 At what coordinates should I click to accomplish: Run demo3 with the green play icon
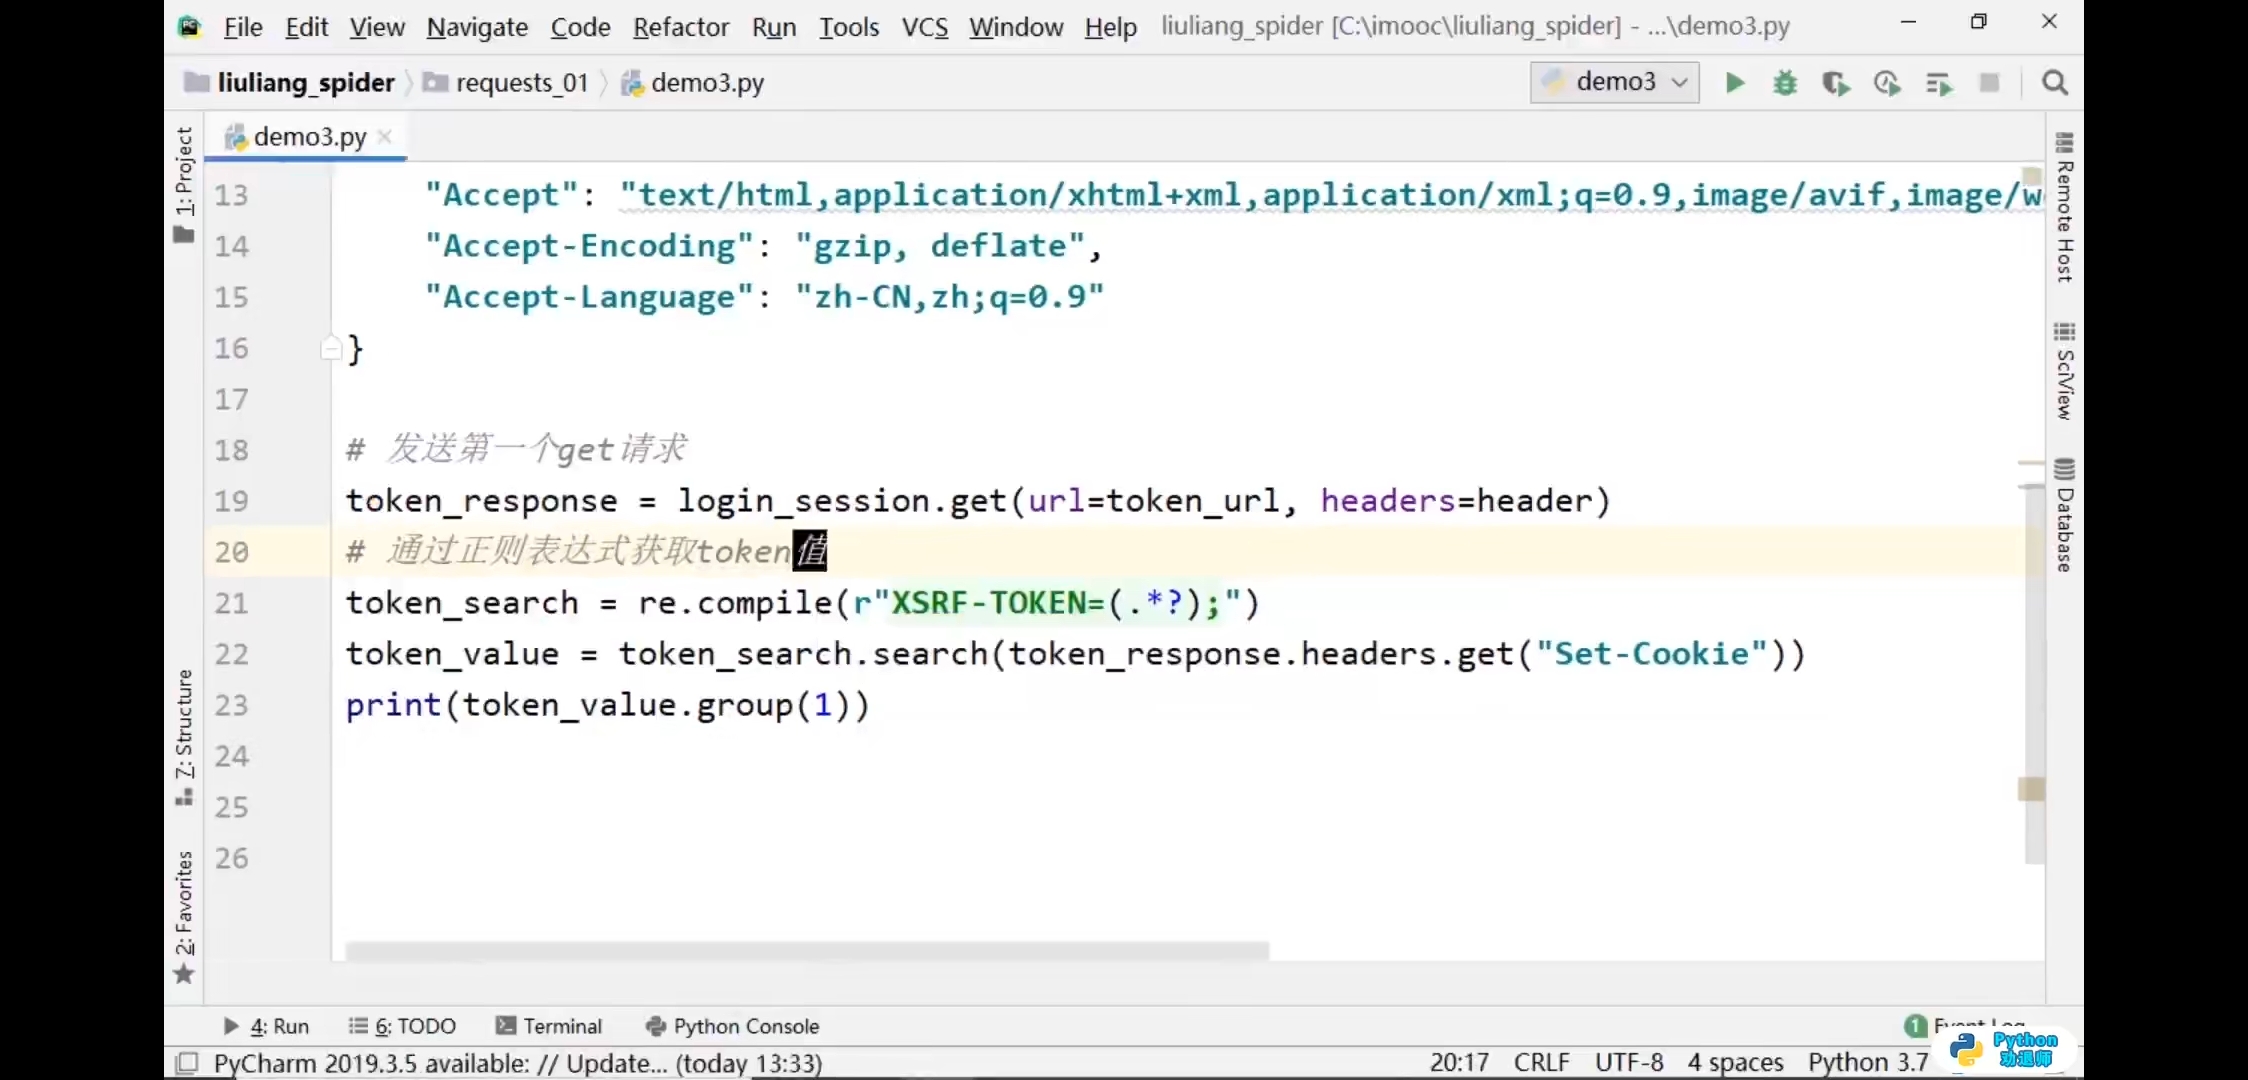point(1735,83)
